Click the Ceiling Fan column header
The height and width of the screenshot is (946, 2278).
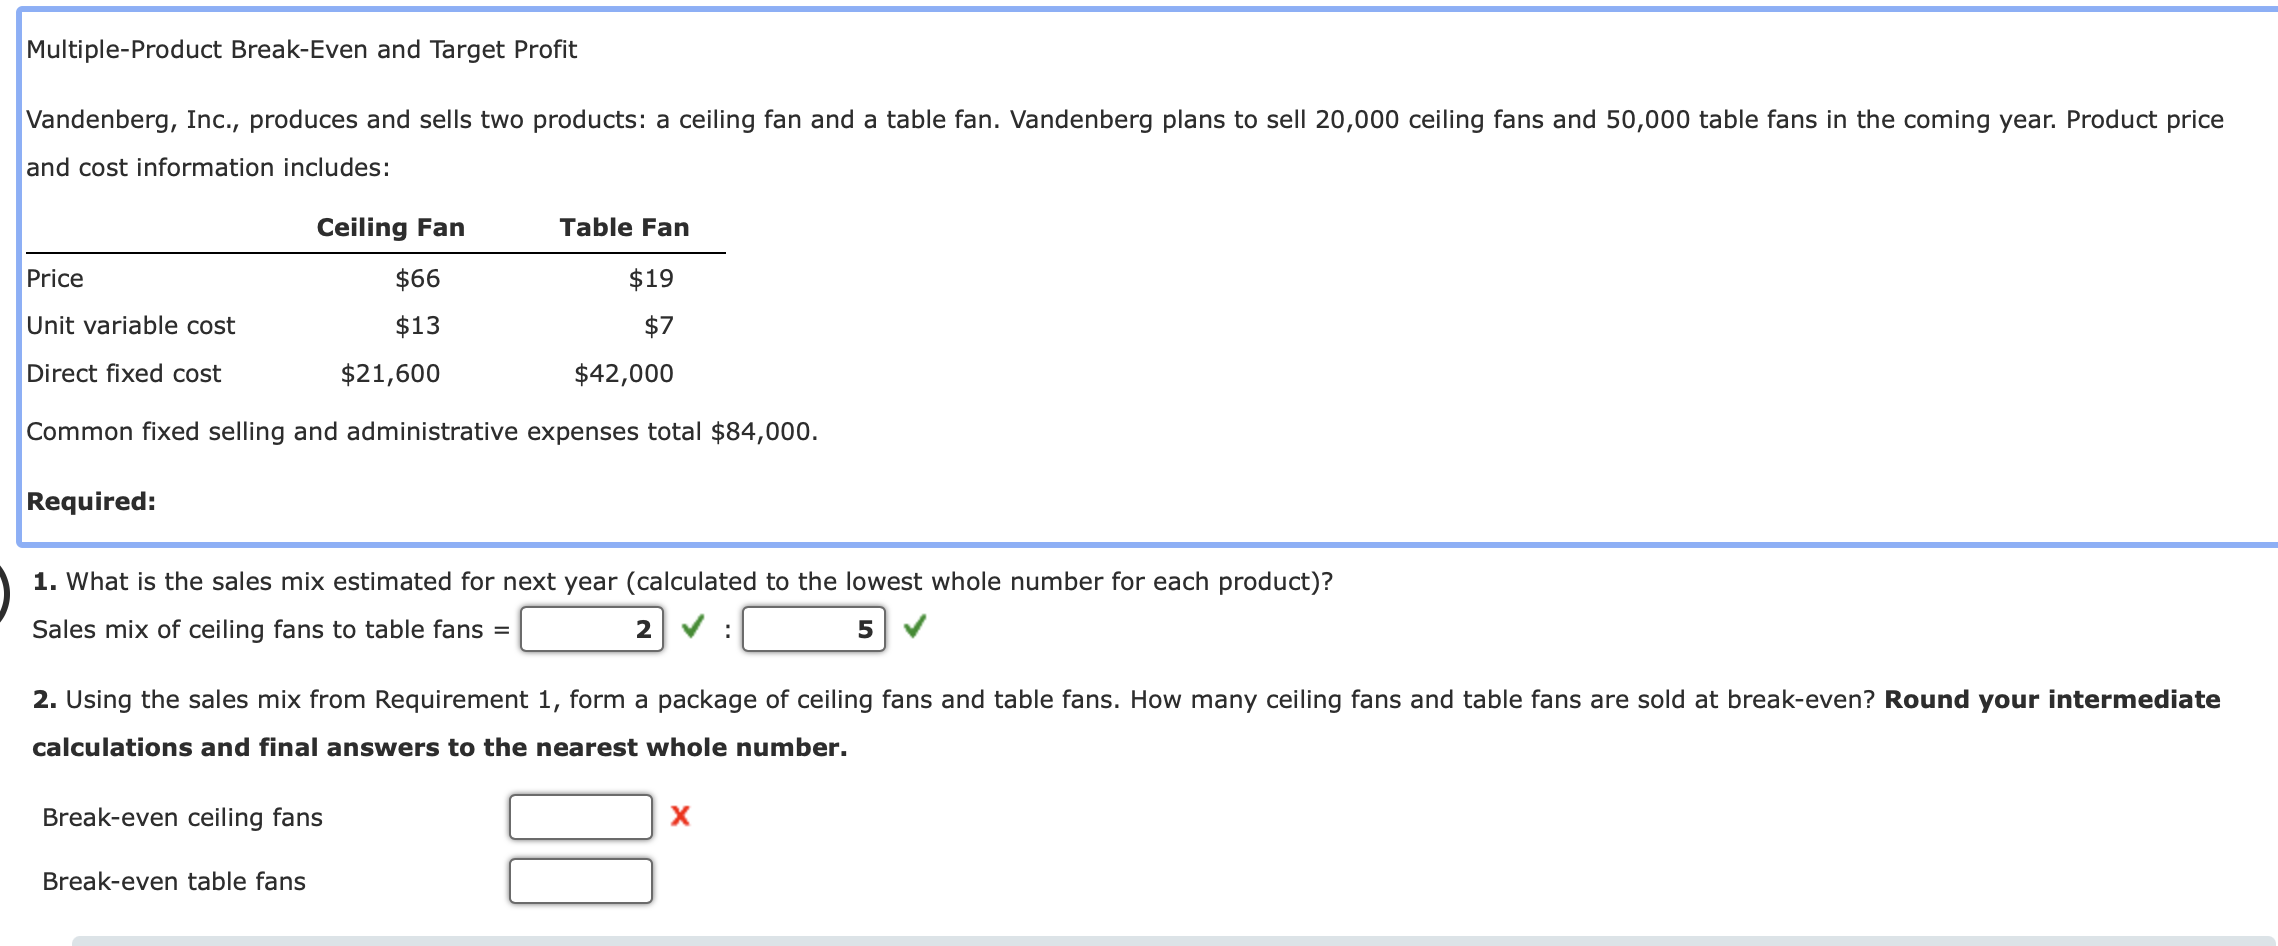(392, 227)
